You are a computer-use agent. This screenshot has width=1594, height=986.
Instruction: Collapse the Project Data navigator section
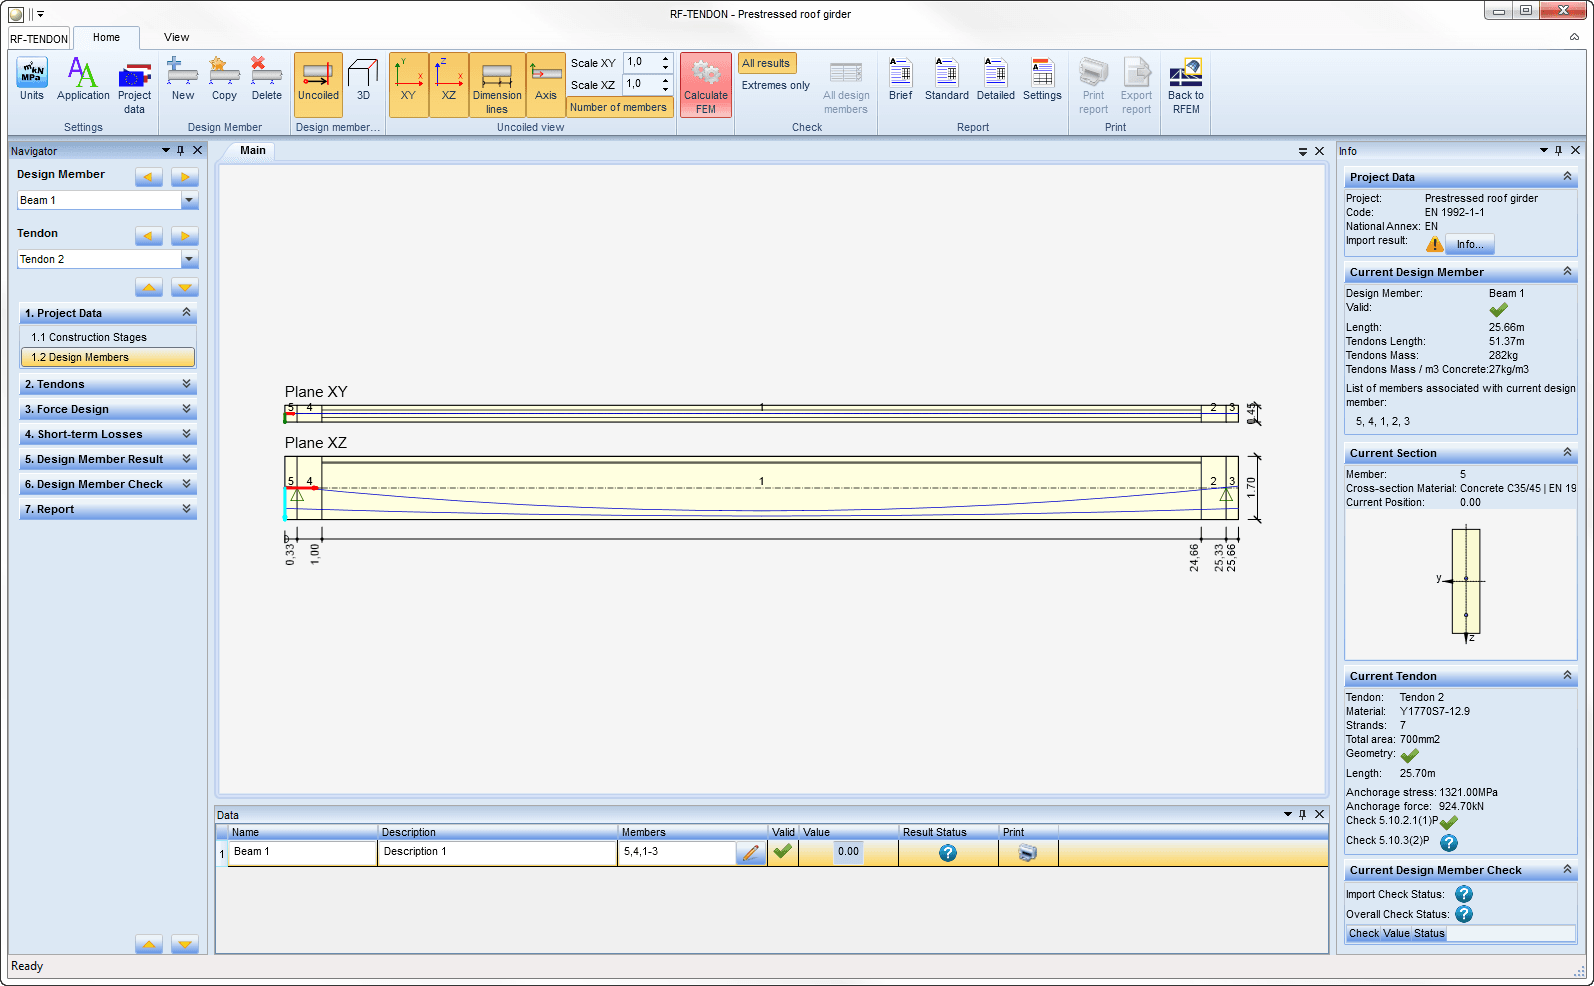[x=186, y=313]
